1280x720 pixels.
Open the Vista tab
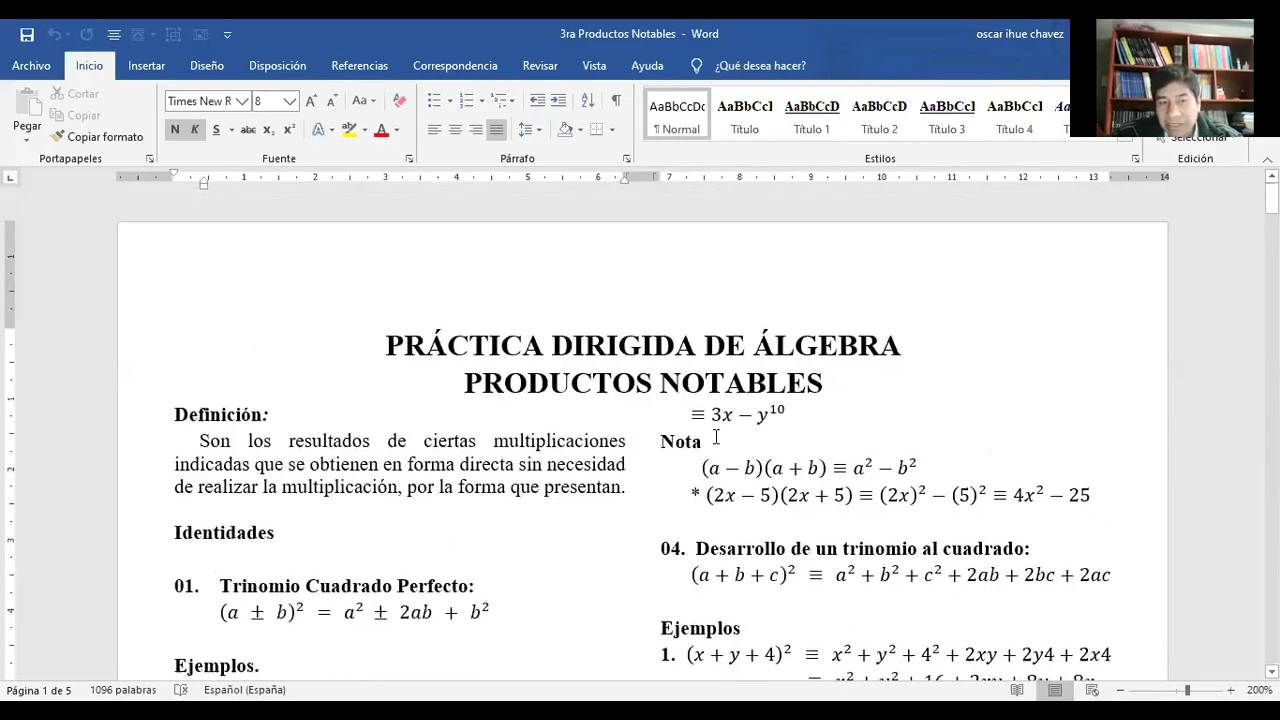tap(594, 66)
